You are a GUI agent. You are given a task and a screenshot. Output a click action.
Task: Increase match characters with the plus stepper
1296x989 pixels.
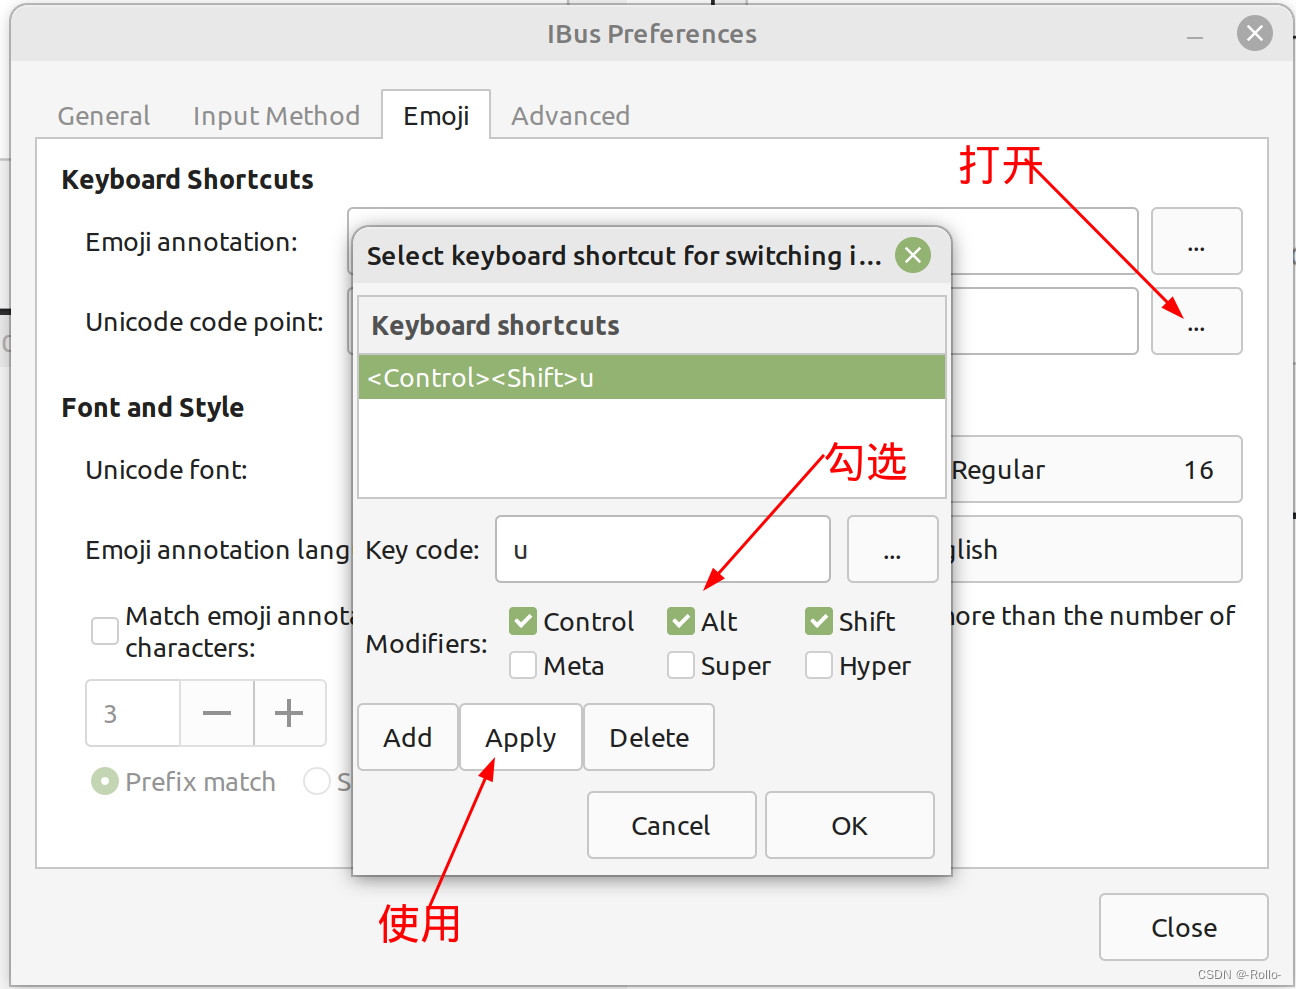290,713
